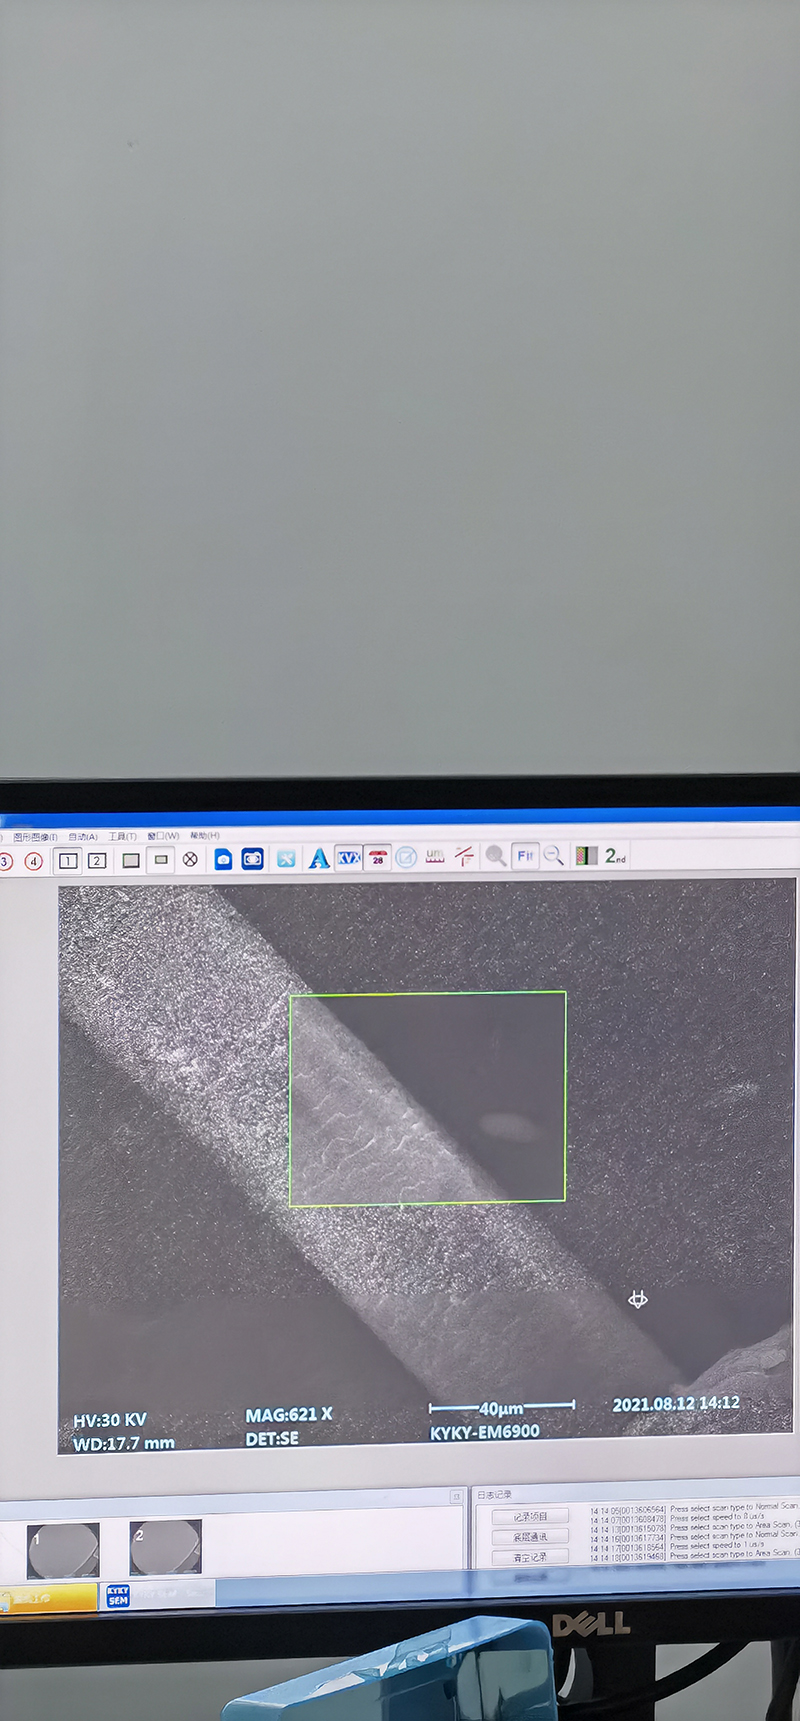Select stored image thumbnail 2

pos(166,1547)
